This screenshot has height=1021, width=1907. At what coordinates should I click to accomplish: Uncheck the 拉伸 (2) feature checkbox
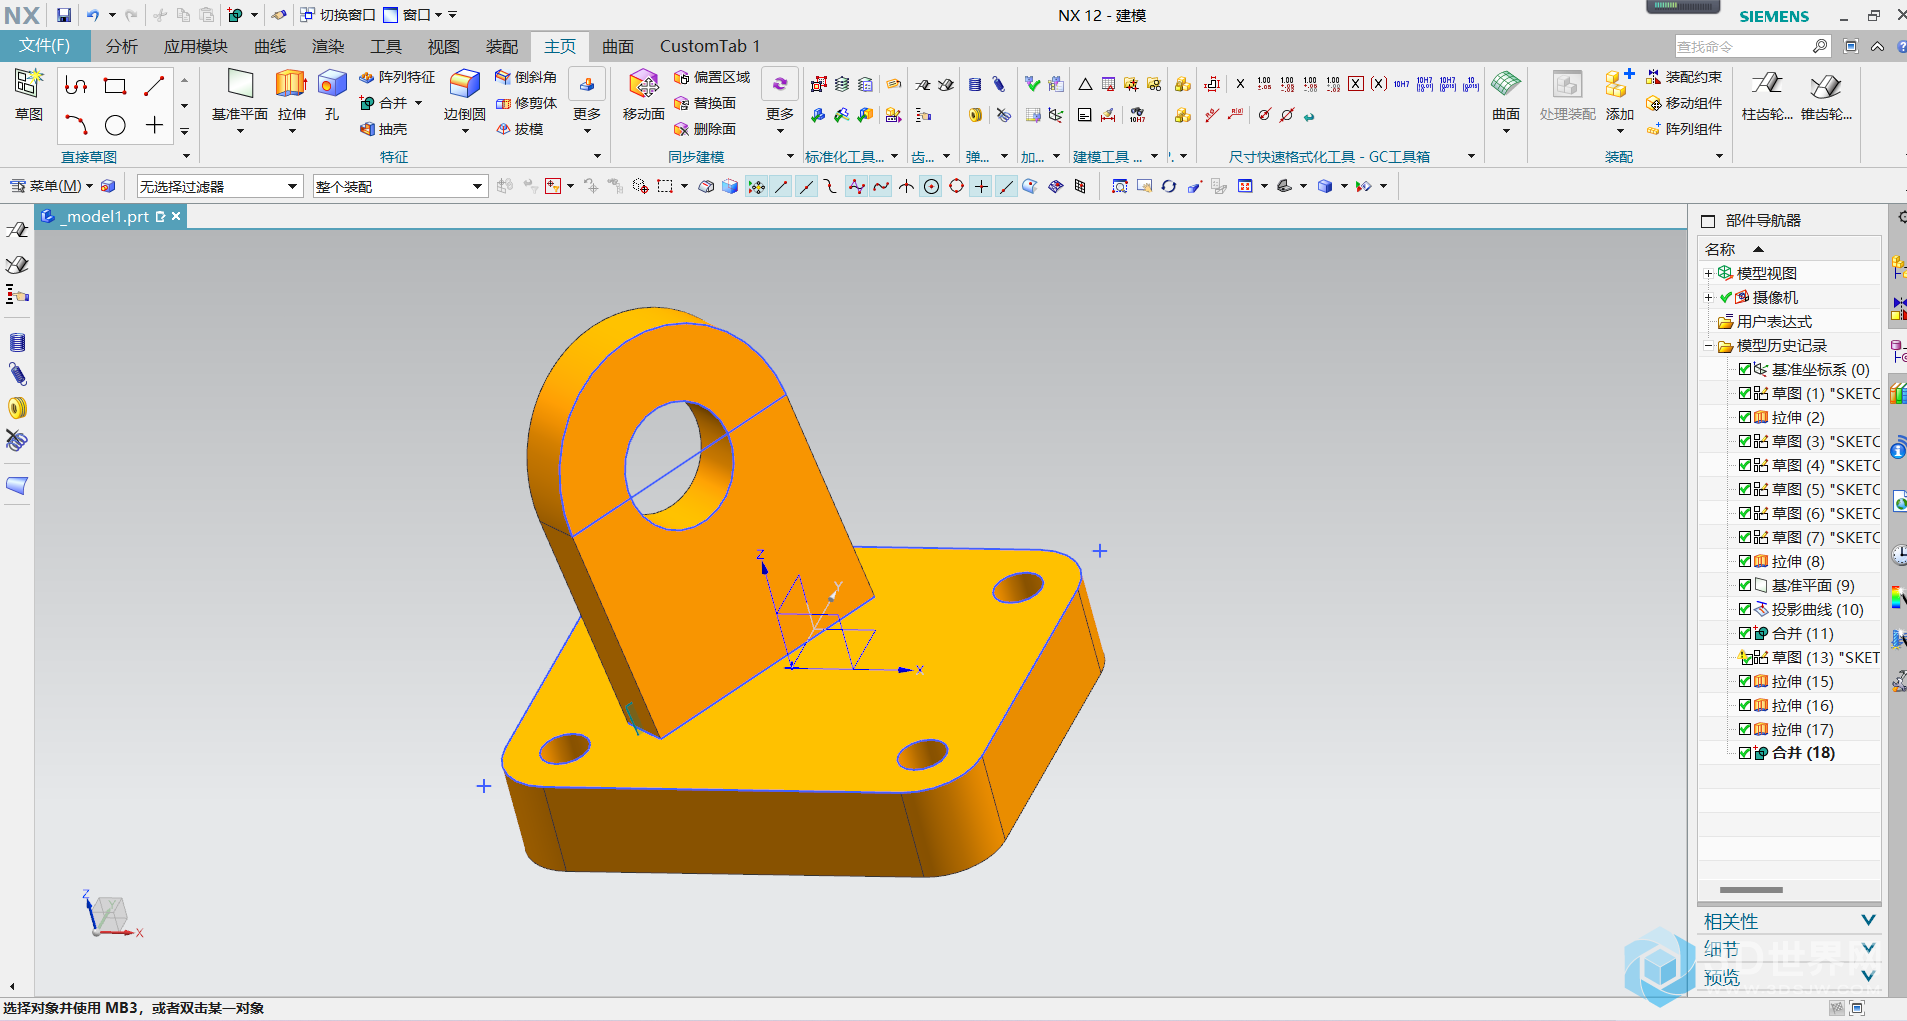pyautogui.click(x=1745, y=417)
